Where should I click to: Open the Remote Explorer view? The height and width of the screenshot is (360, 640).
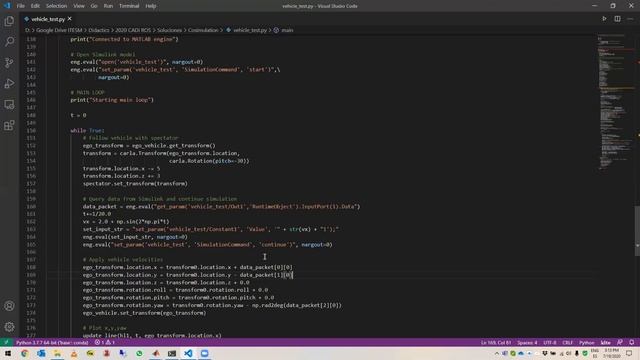click(x=9, y=104)
